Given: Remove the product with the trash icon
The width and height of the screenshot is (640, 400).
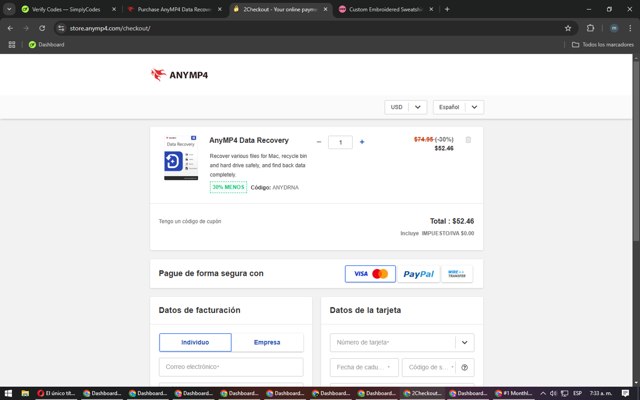Looking at the screenshot, I should pyautogui.click(x=468, y=140).
